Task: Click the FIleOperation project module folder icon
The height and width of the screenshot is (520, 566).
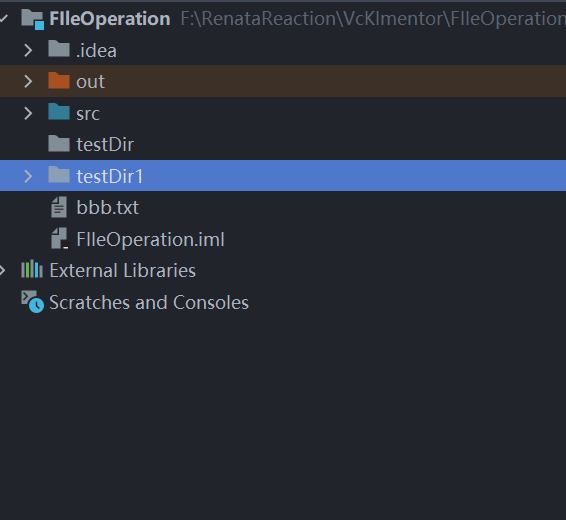Action: [x=32, y=19]
